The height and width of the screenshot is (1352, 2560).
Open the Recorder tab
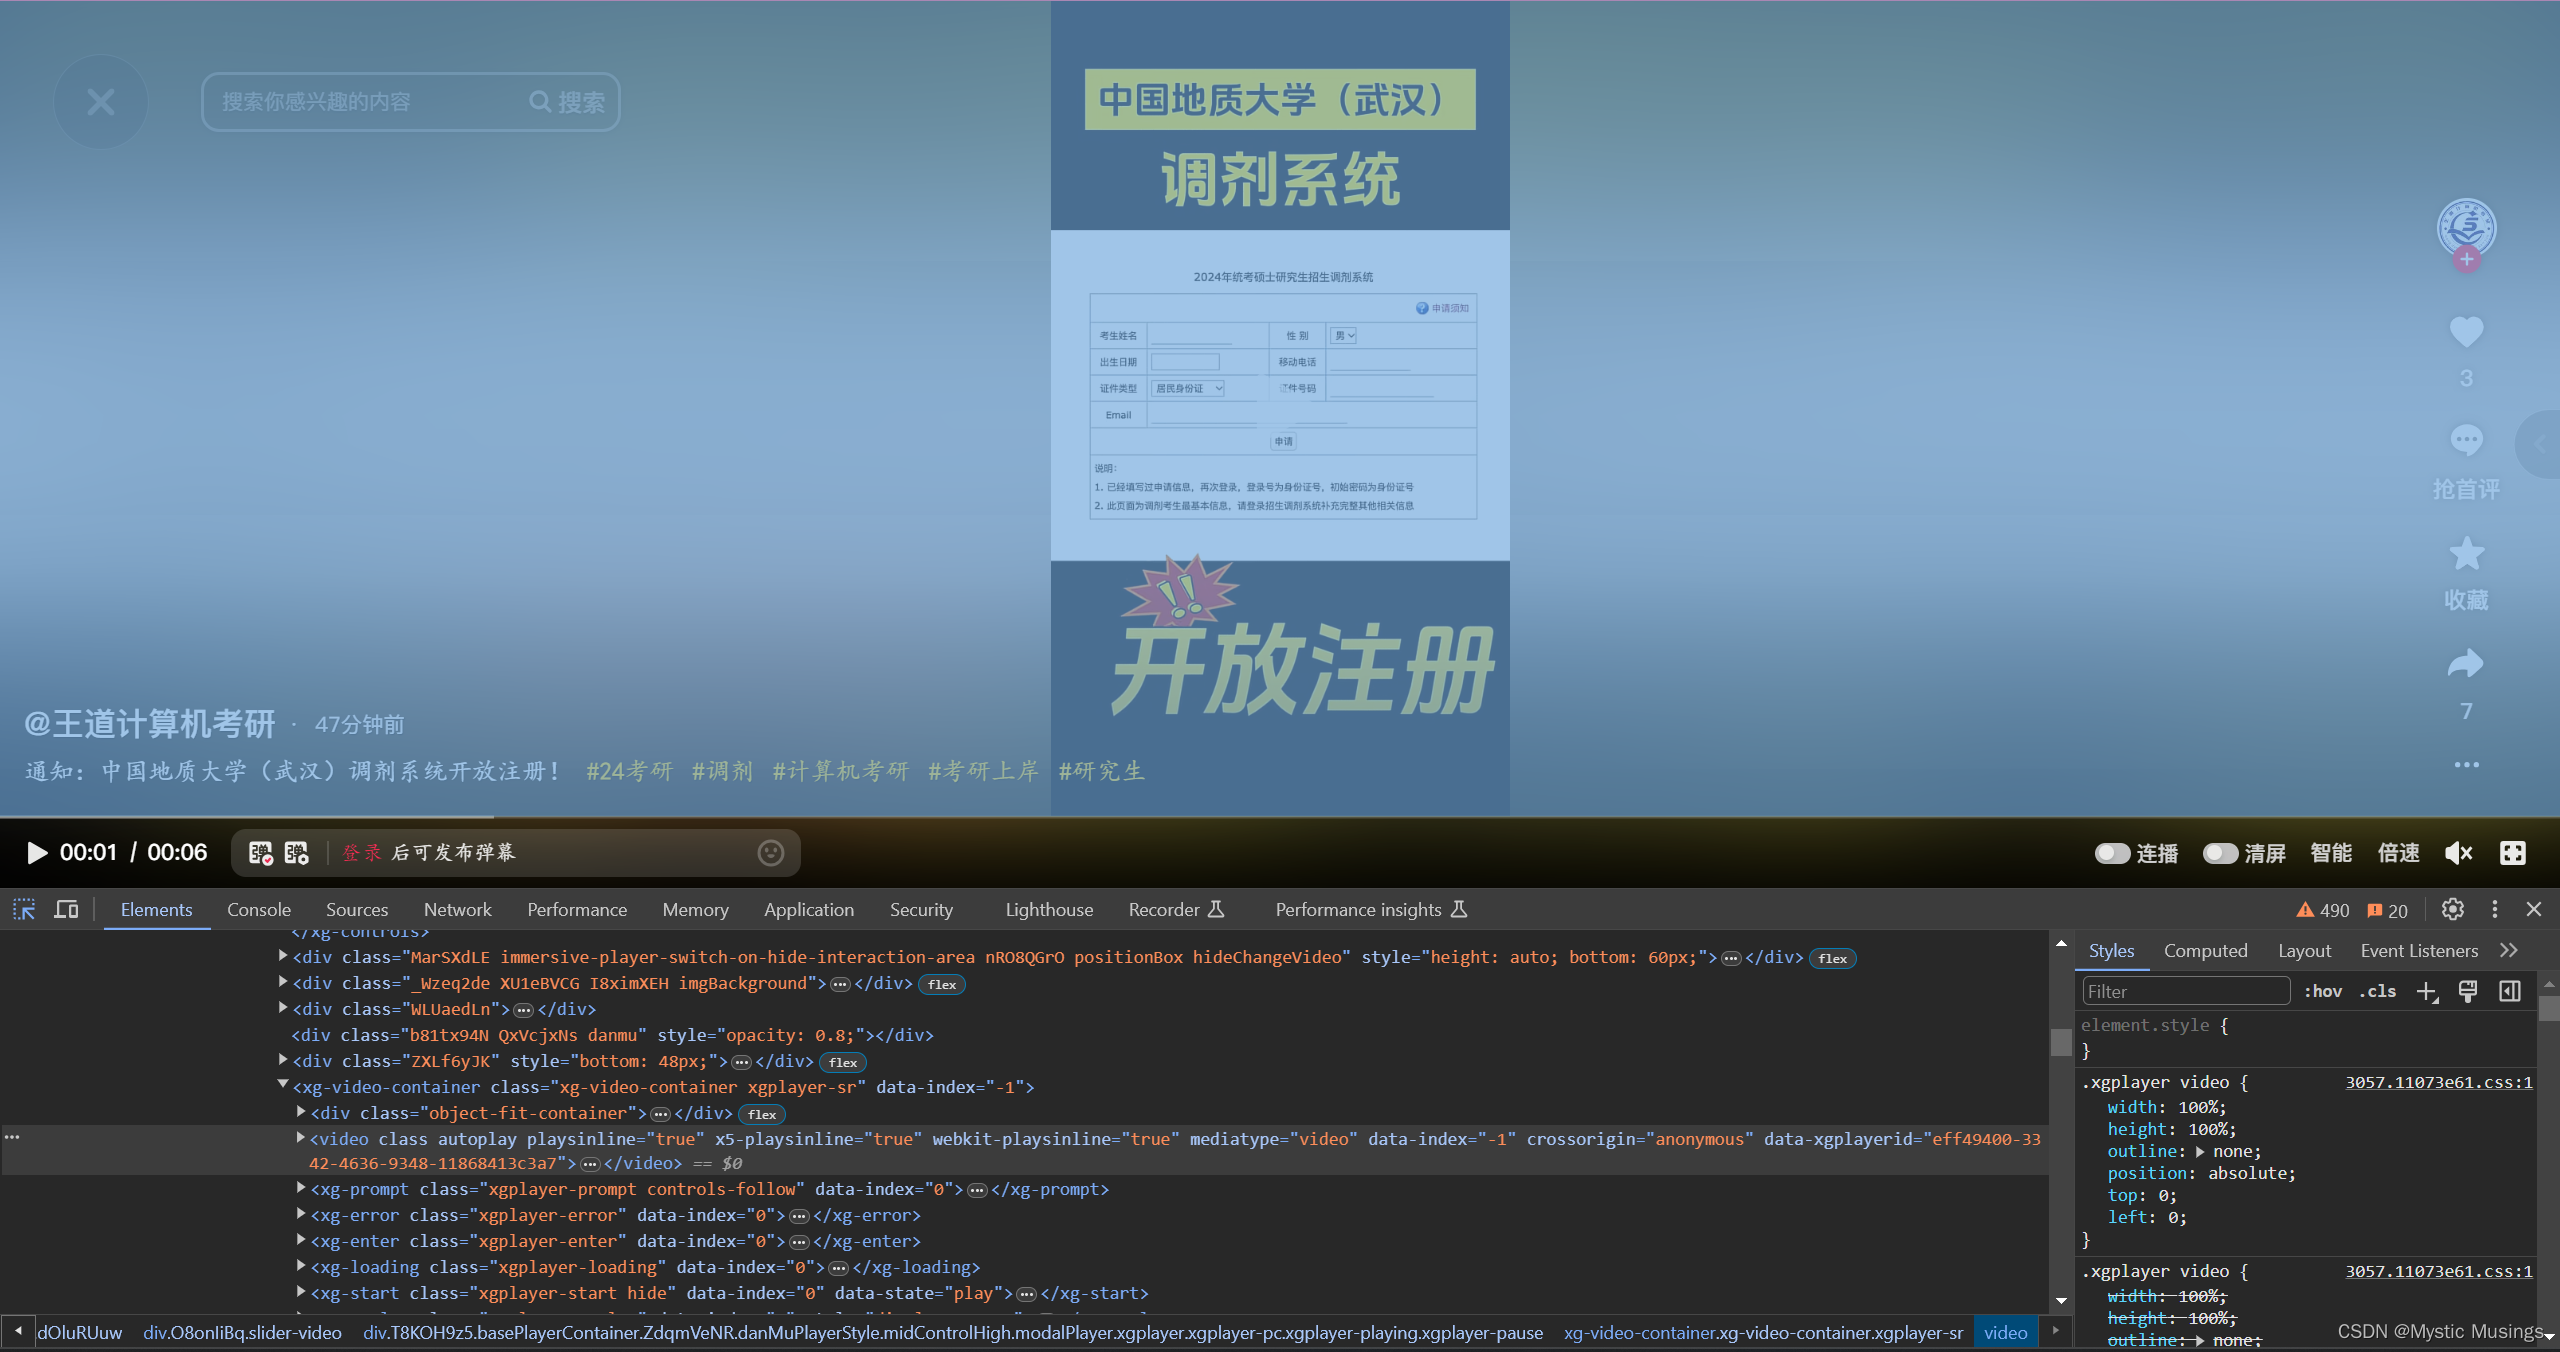[1176, 910]
